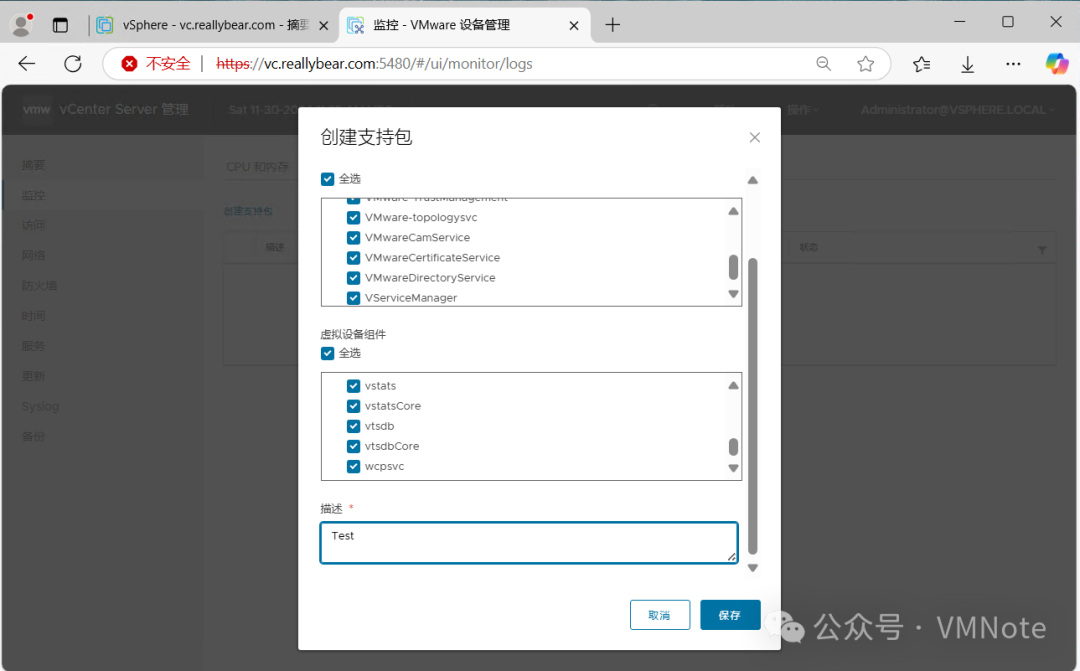
Task: Toggle the first 全选 checkbox
Action: coord(328,179)
